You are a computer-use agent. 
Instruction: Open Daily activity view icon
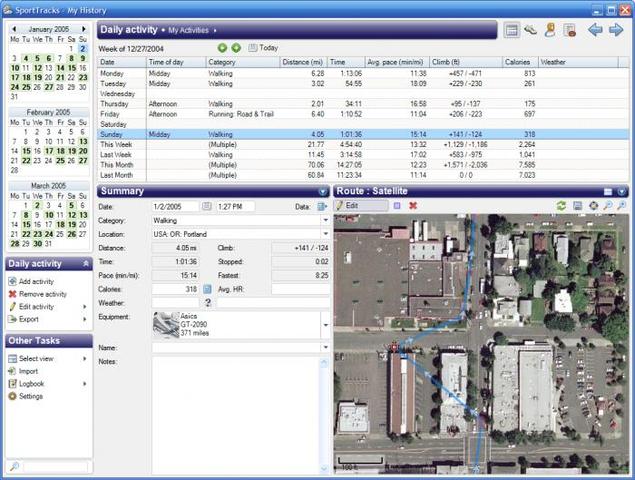511,30
